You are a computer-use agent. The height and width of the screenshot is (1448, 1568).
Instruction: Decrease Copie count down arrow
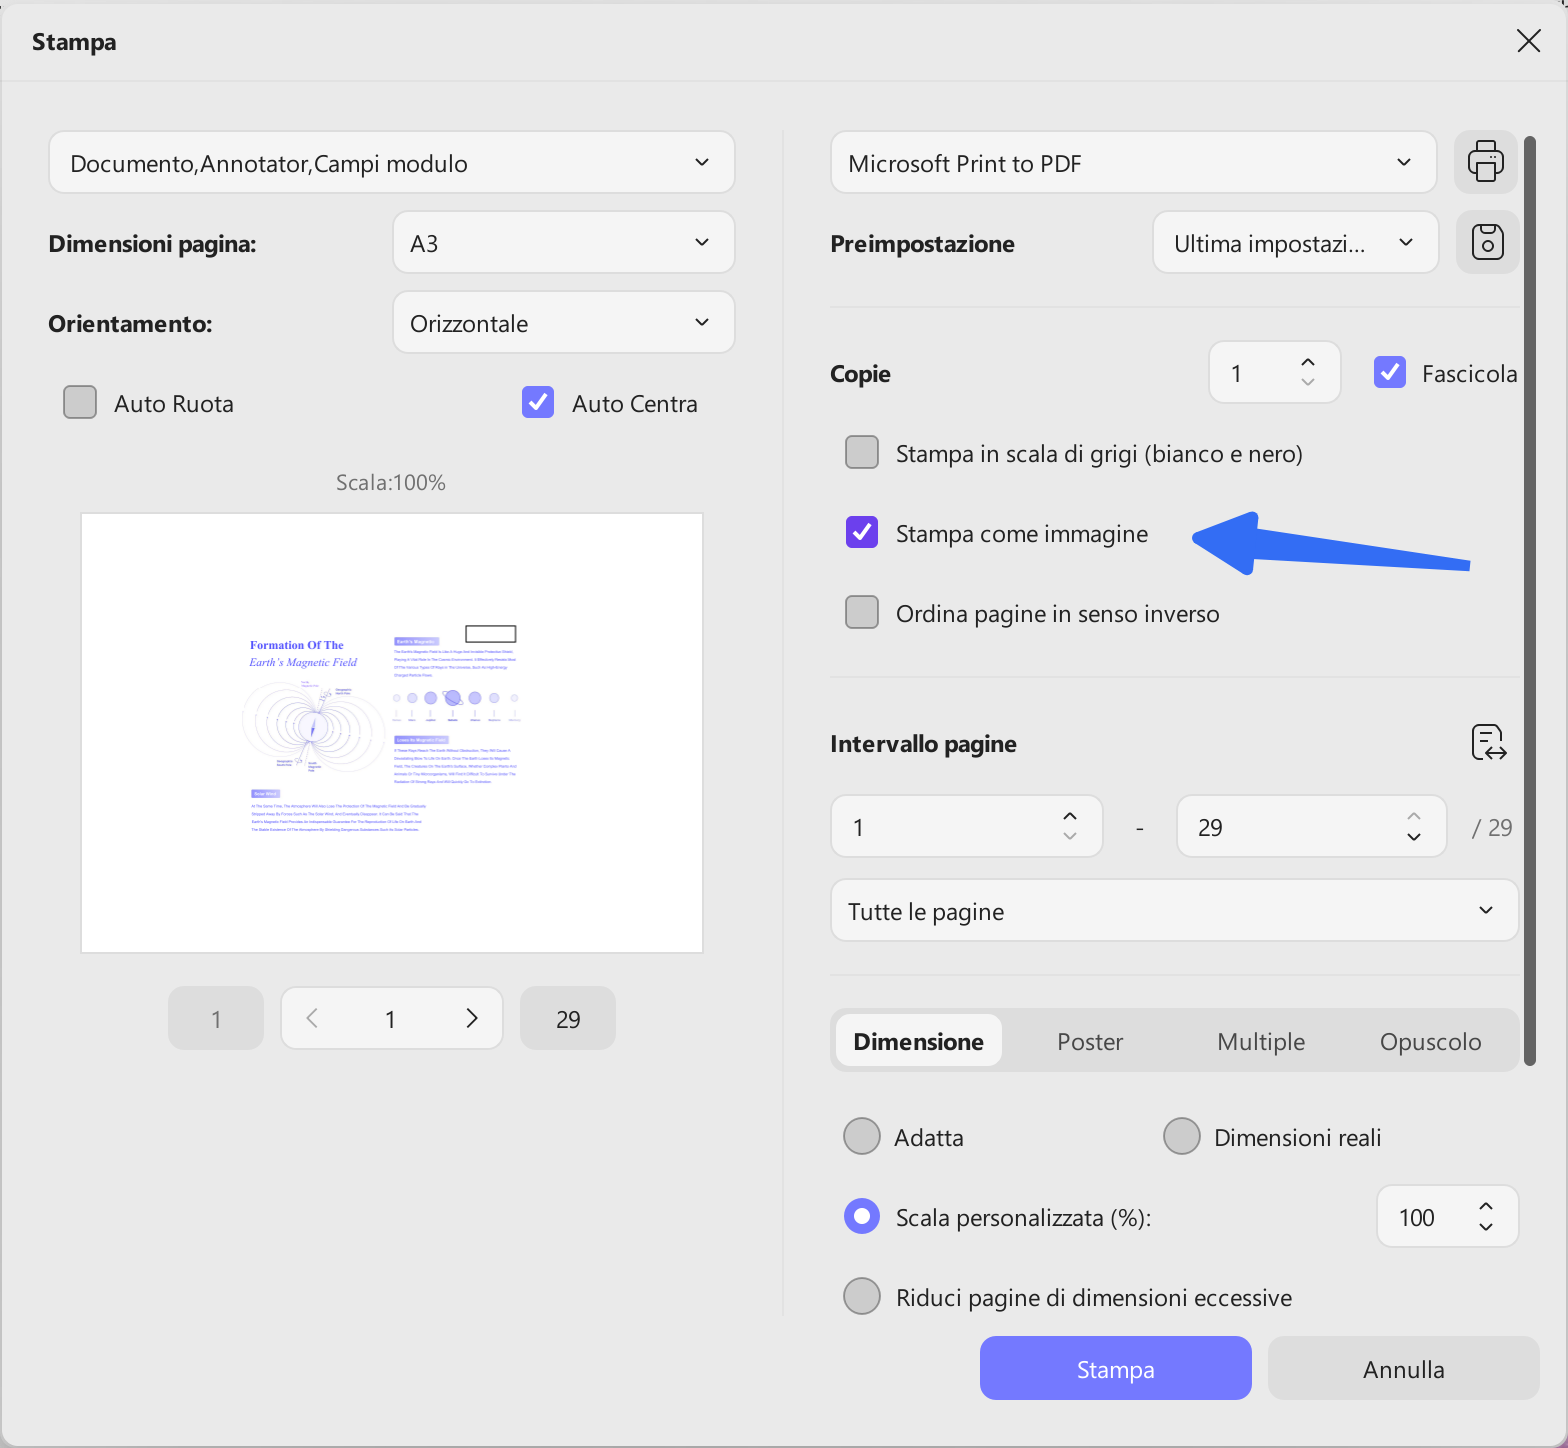tap(1307, 383)
